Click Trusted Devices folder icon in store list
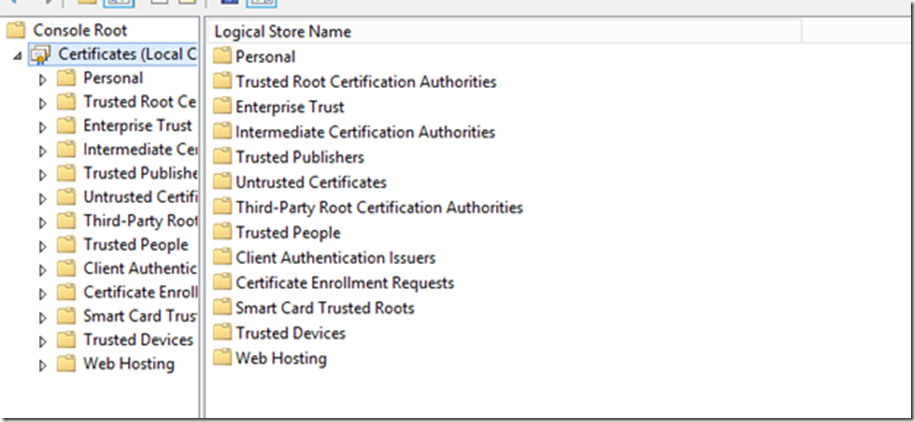 222,332
